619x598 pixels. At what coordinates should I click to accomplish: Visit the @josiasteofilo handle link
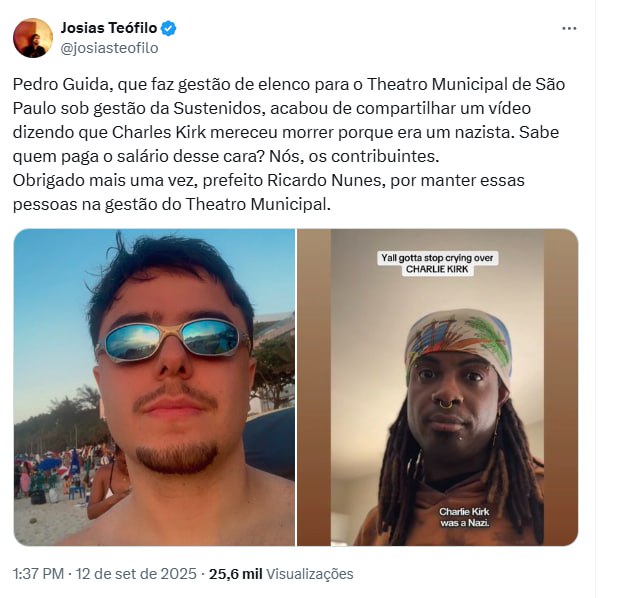[x=109, y=48]
